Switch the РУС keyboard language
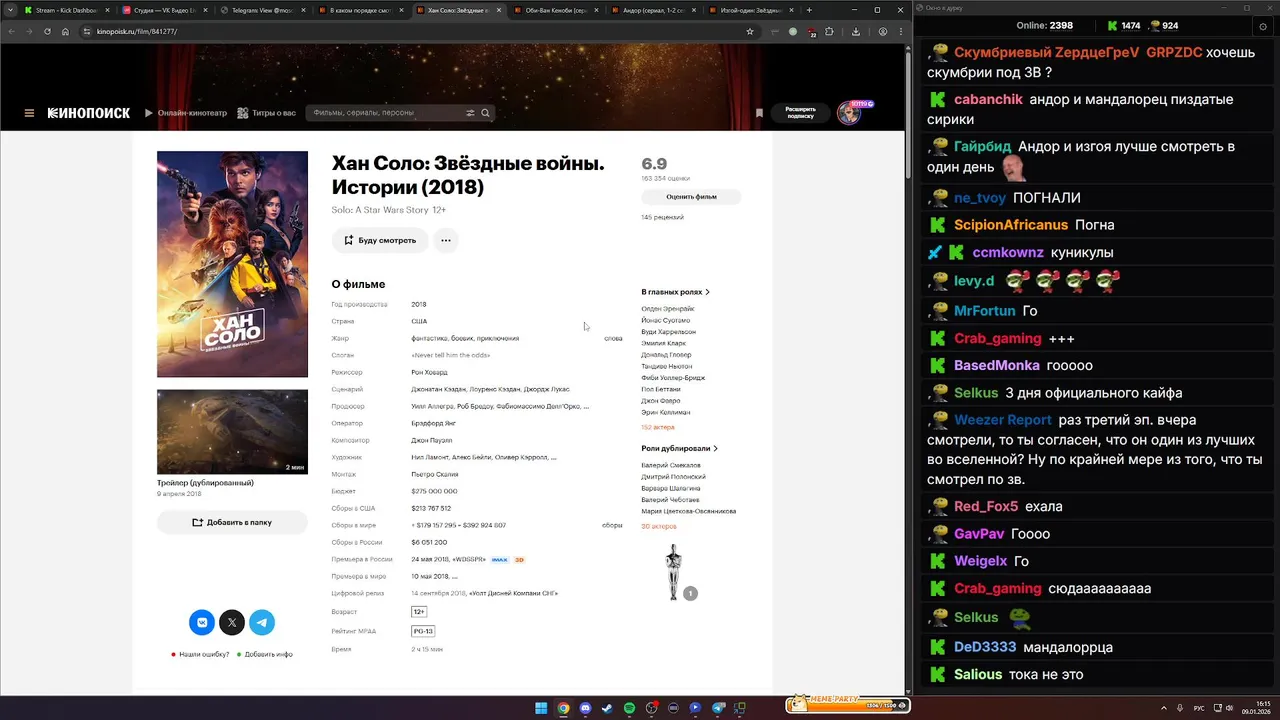Image resolution: width=1280 pixels, height=720 pixels. click(x=1199, y=708)
